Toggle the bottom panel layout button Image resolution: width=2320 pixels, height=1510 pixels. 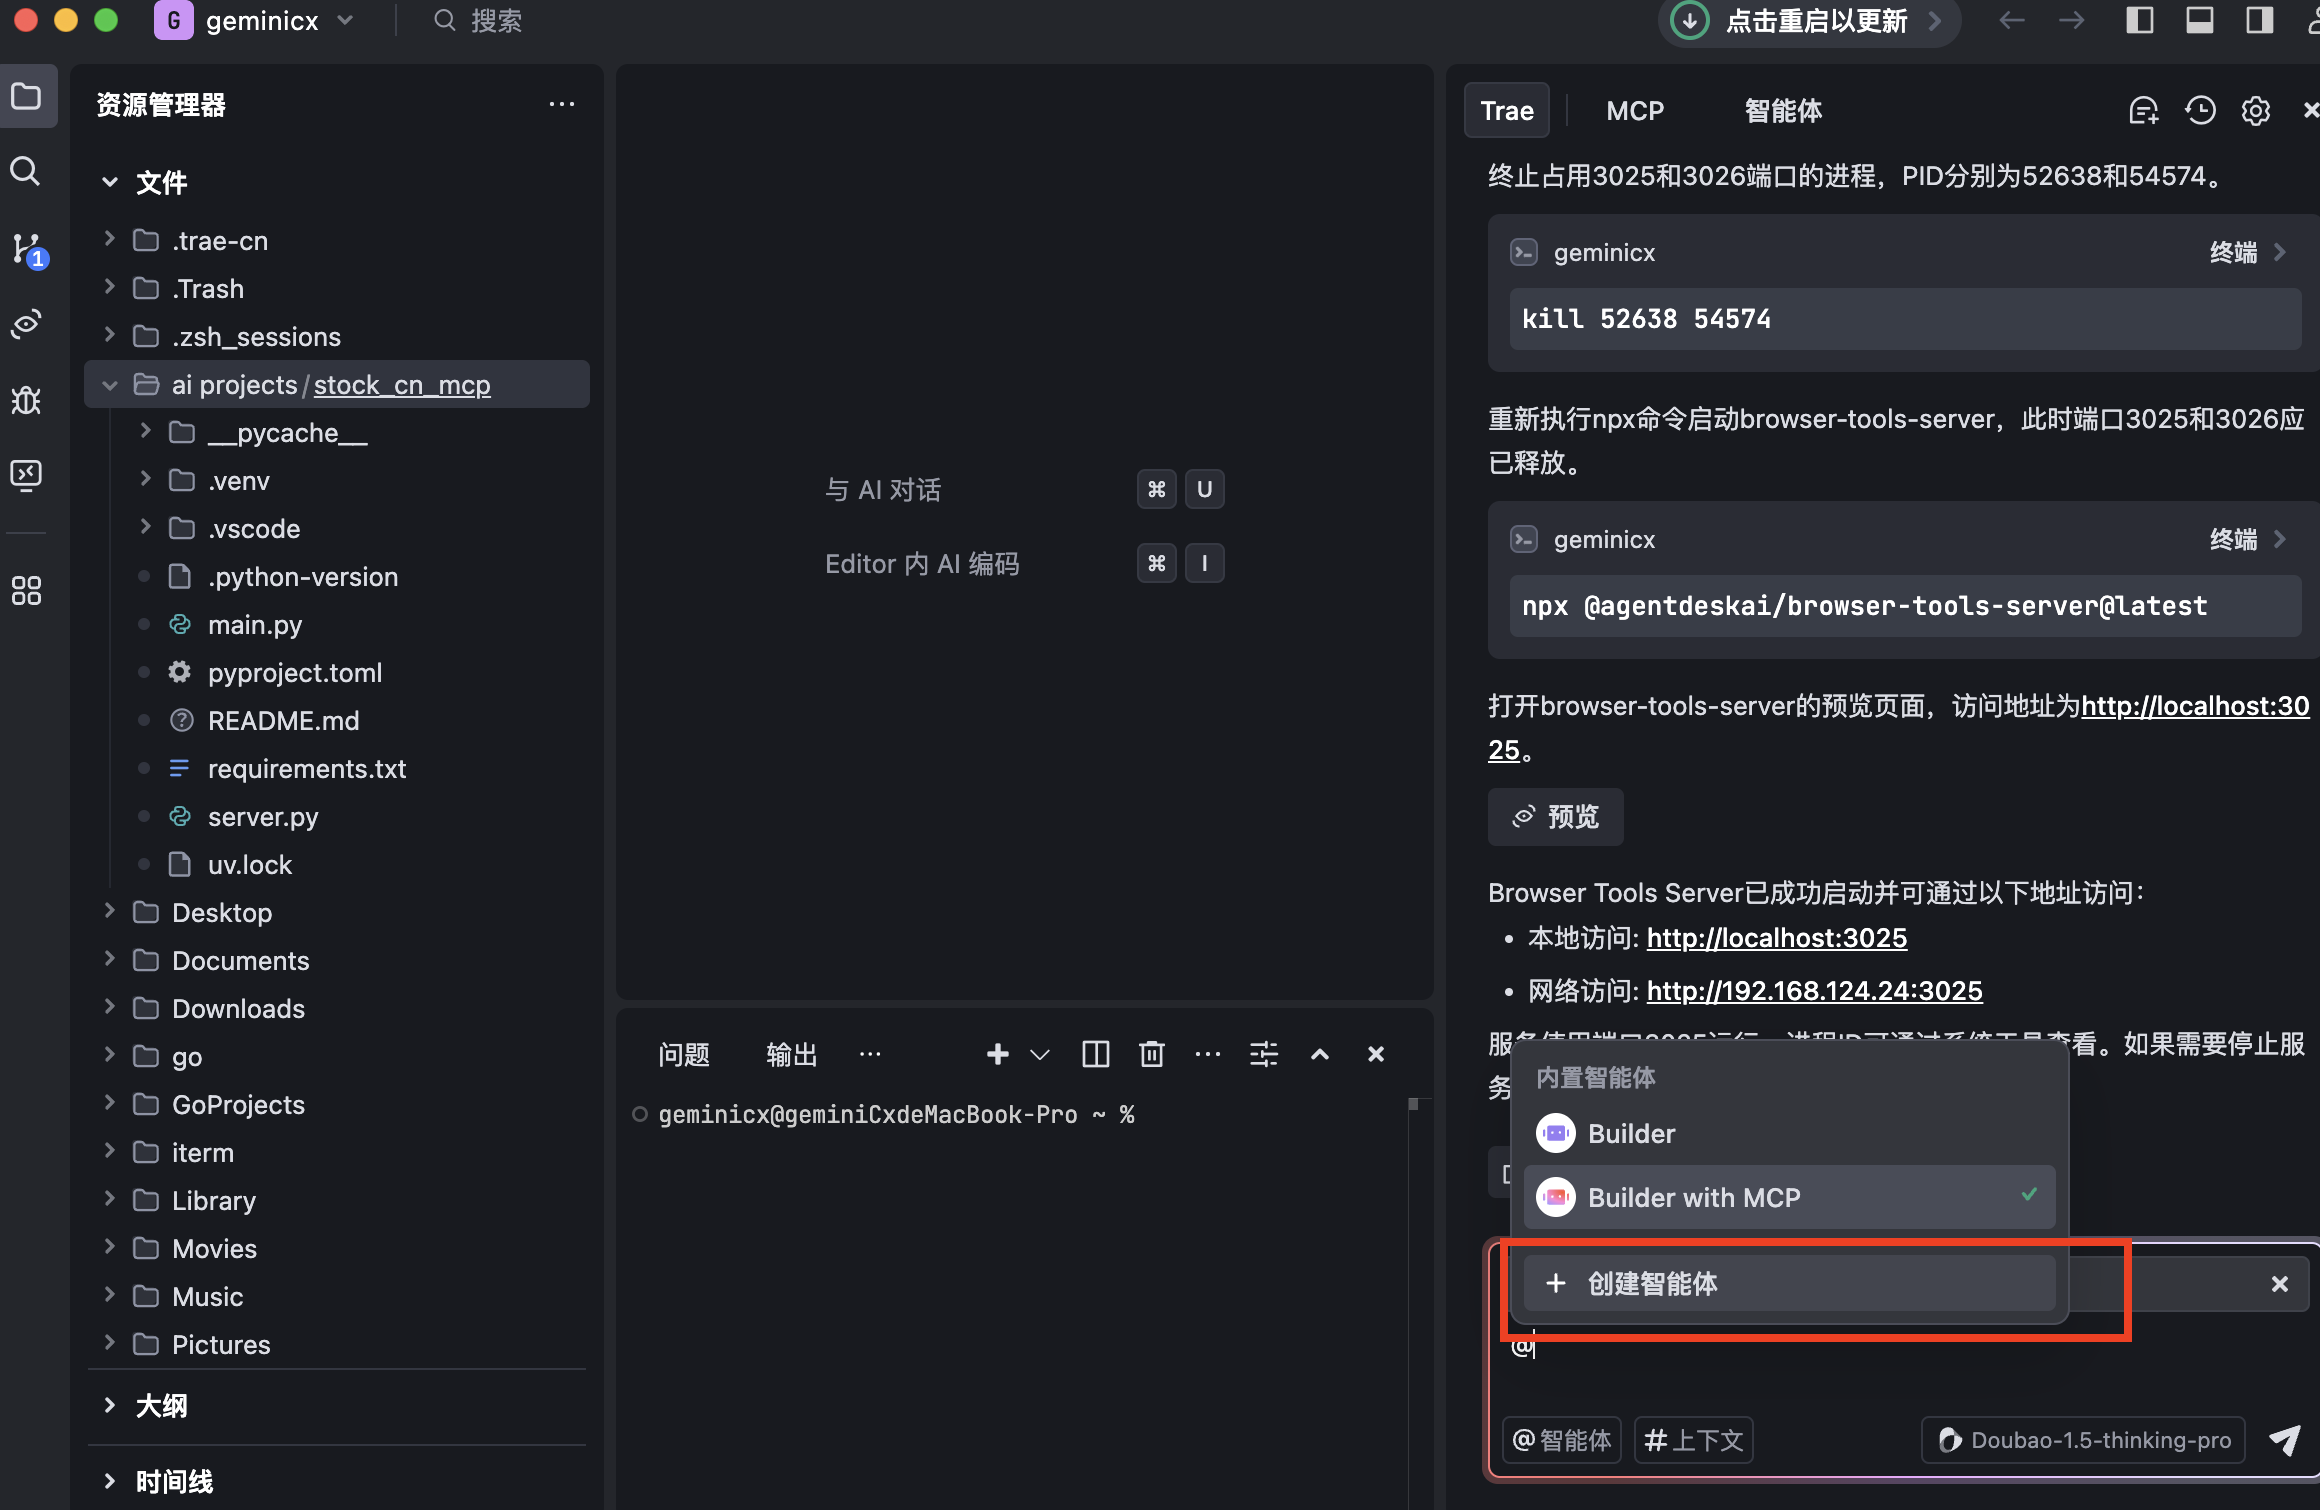[2199, 20]
